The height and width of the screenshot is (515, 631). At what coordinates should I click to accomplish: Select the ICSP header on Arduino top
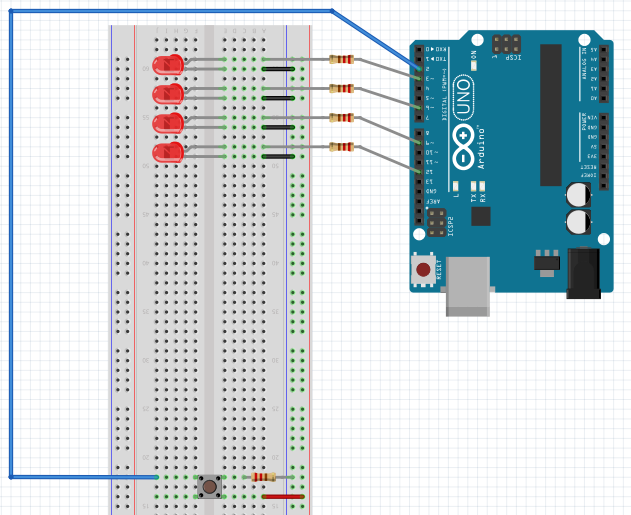pyautogui.click(x=506, y=44)
